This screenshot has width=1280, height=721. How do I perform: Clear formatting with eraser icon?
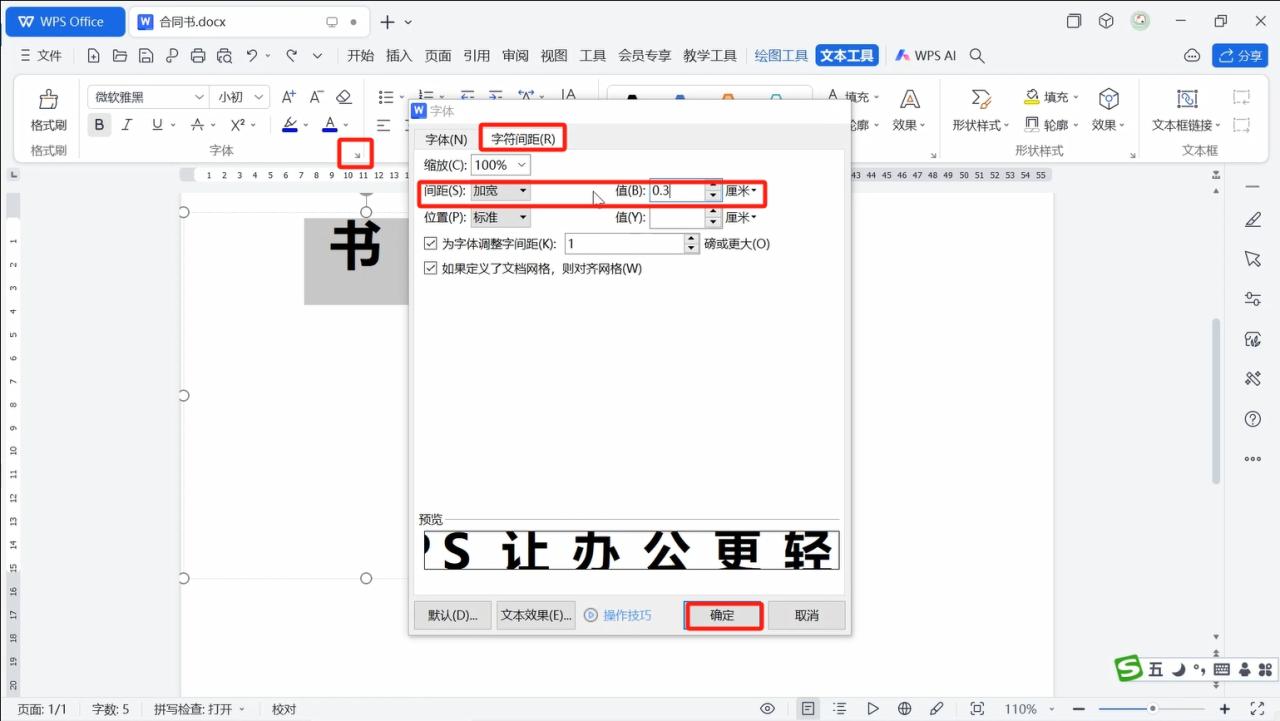pos(344,97)
